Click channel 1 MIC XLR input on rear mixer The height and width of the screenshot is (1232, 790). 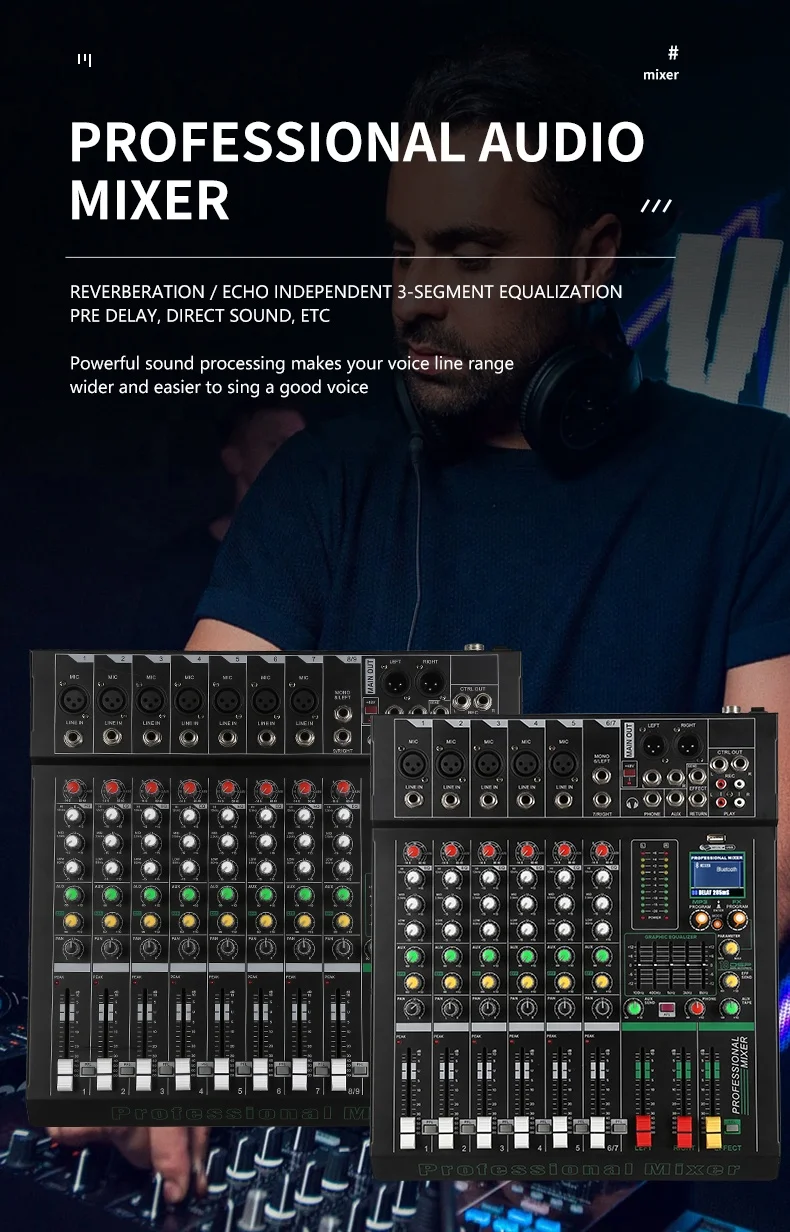[73, 700]
